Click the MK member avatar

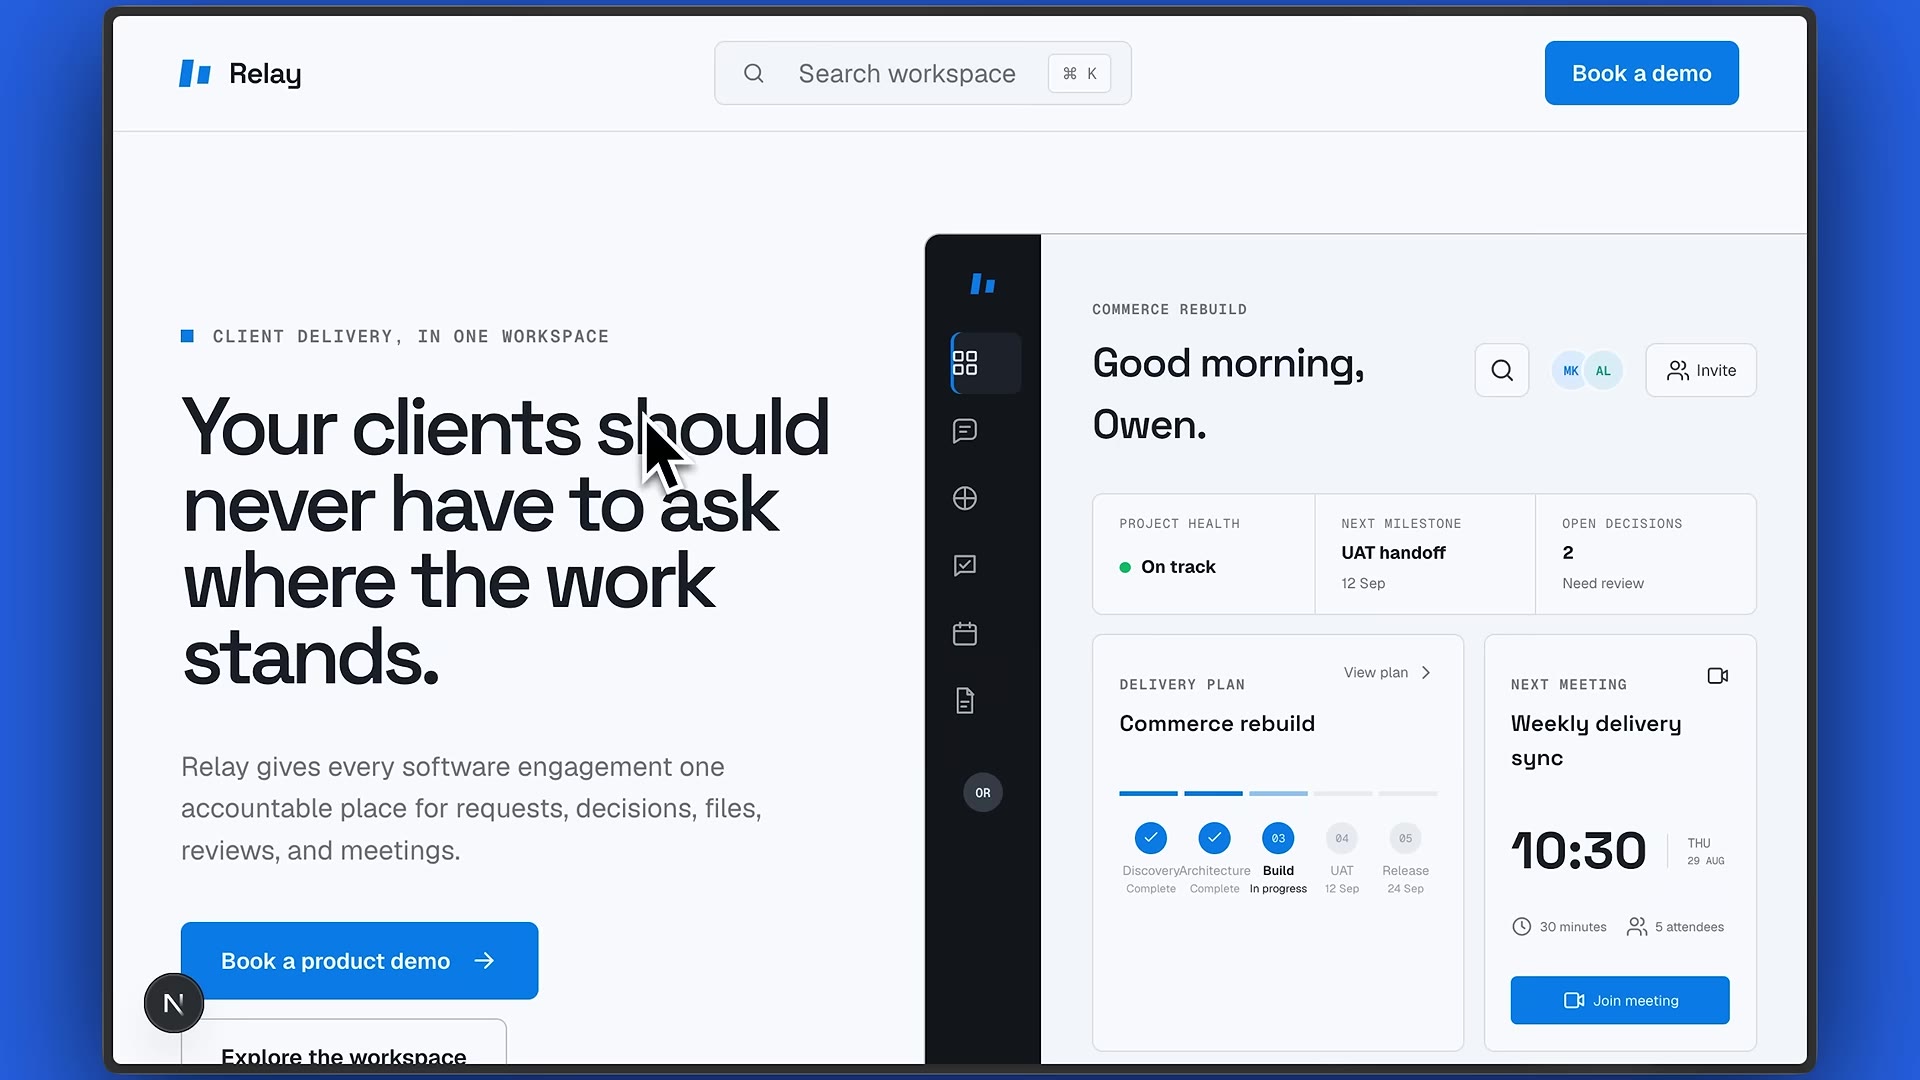click(x=1571, y=371)
